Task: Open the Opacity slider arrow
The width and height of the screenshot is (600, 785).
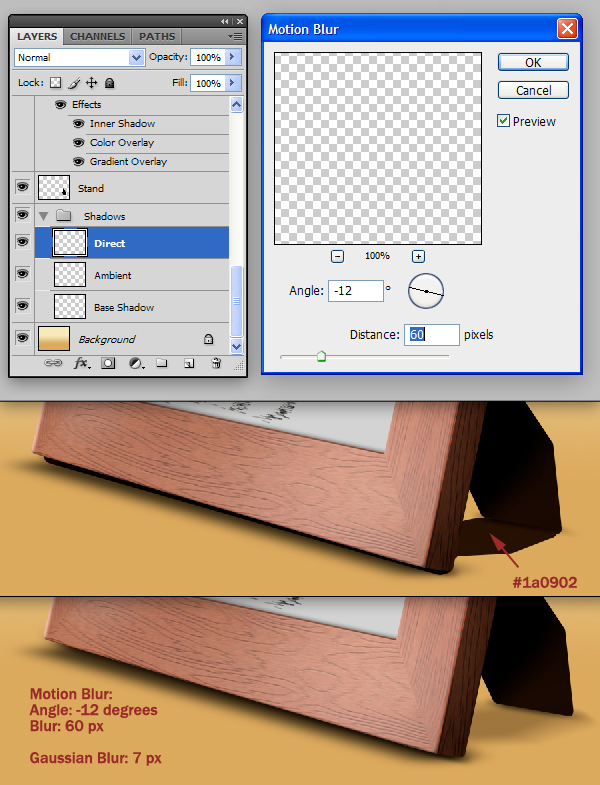Action: [x=232, y=57]
